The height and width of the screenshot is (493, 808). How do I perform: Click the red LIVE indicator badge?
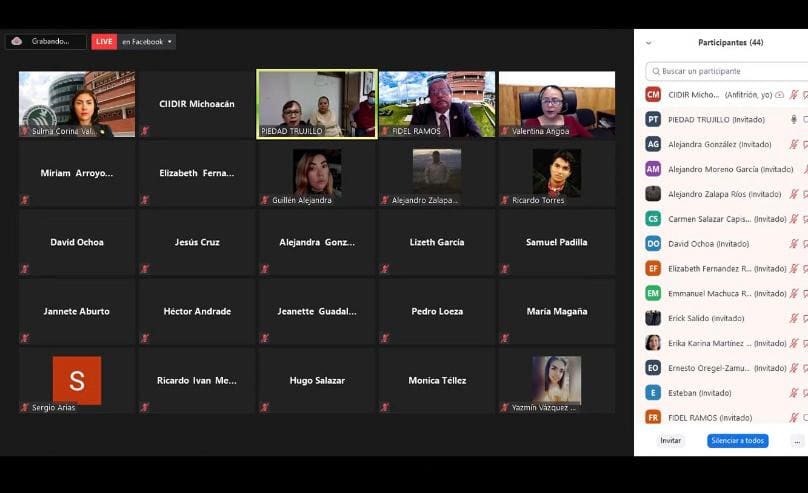pos(104,41)
